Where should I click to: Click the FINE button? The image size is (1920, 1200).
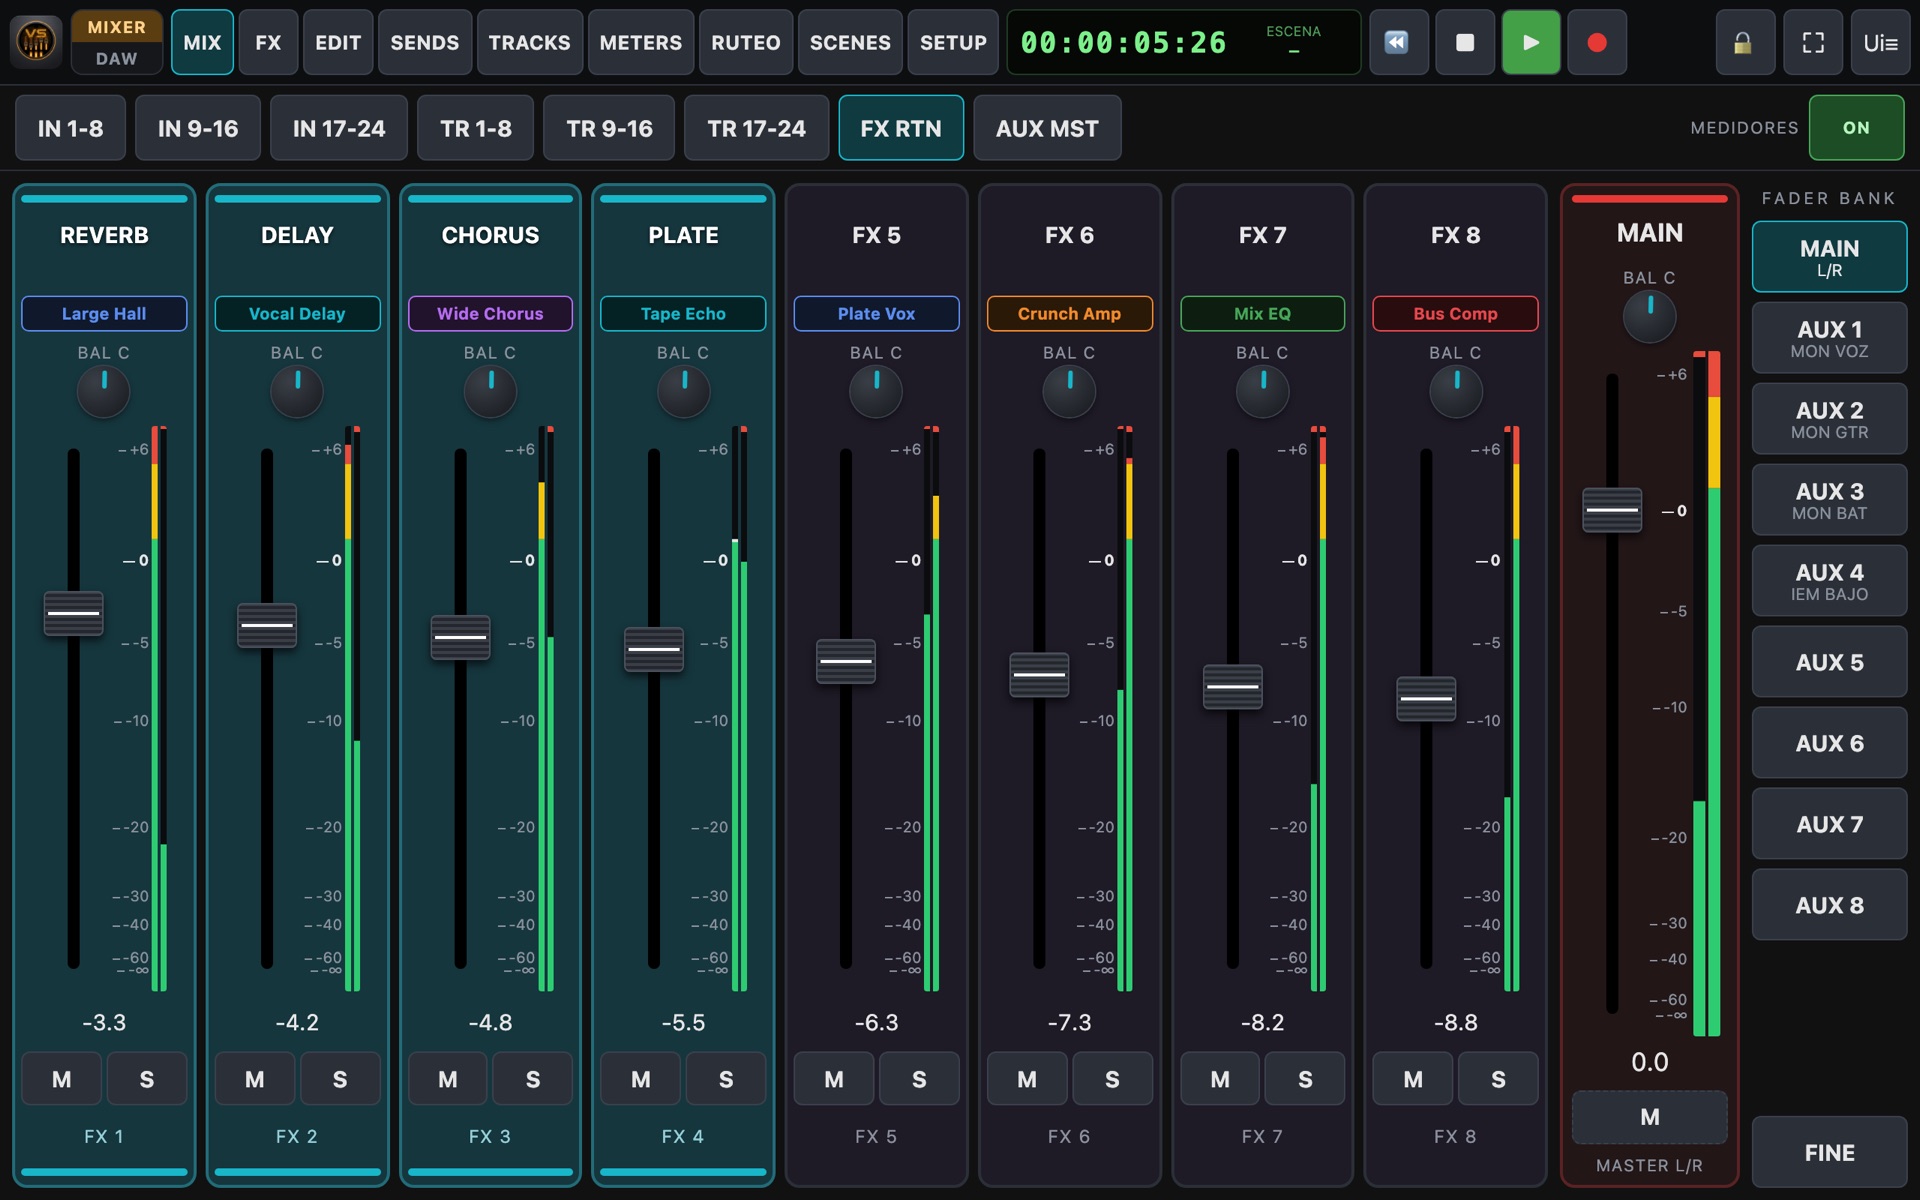pyautogui.click(x=1829, y=1153)
